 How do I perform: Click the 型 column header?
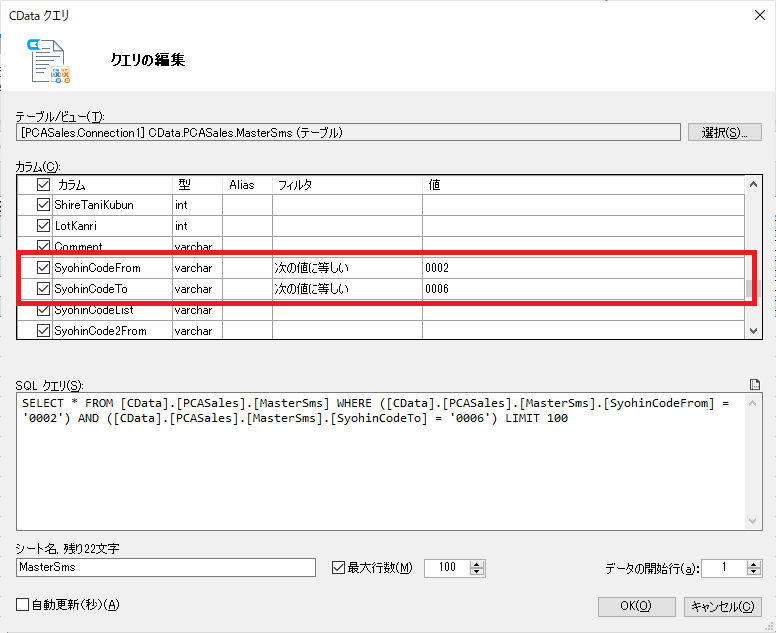click(197, 185)
